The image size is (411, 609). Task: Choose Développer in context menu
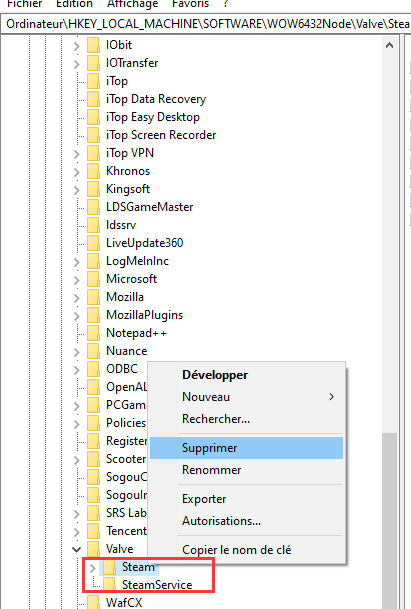247,375
